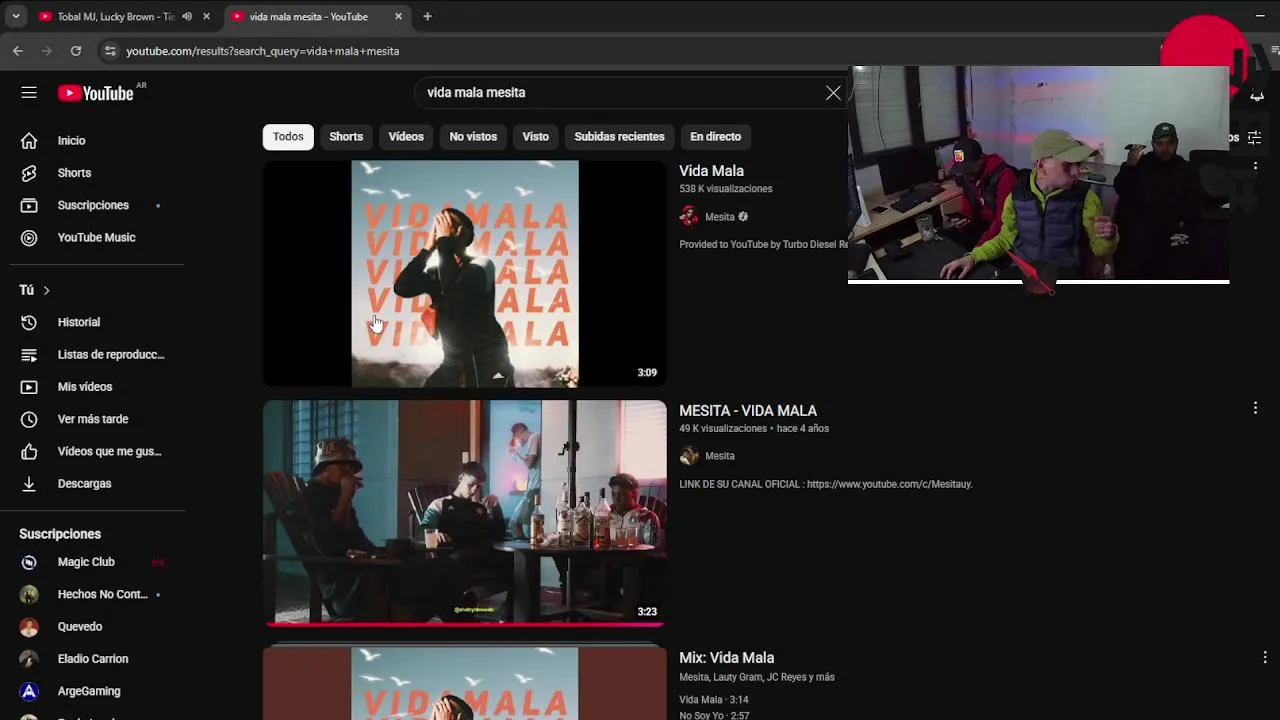Select the Shorts filter chip
The image size is (1280, 720).
pyautogui.click(x=346, y=137)
